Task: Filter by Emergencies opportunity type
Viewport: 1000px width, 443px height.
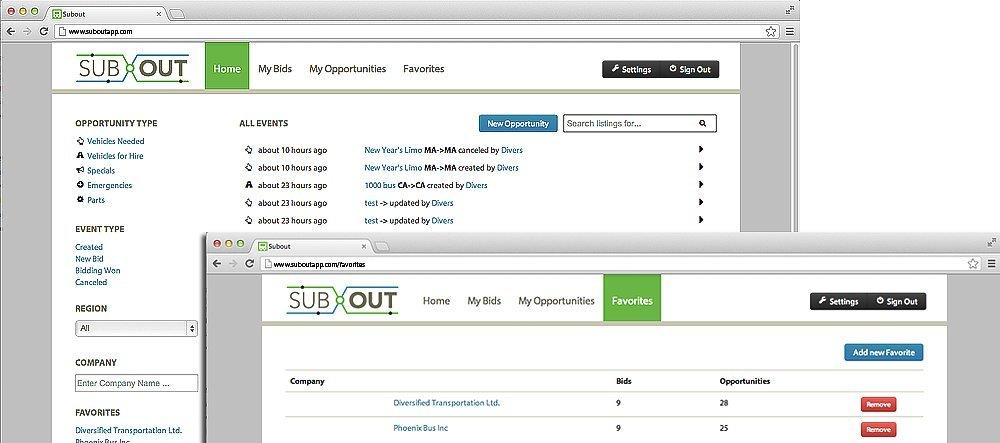Action: [x=109, y=185]
